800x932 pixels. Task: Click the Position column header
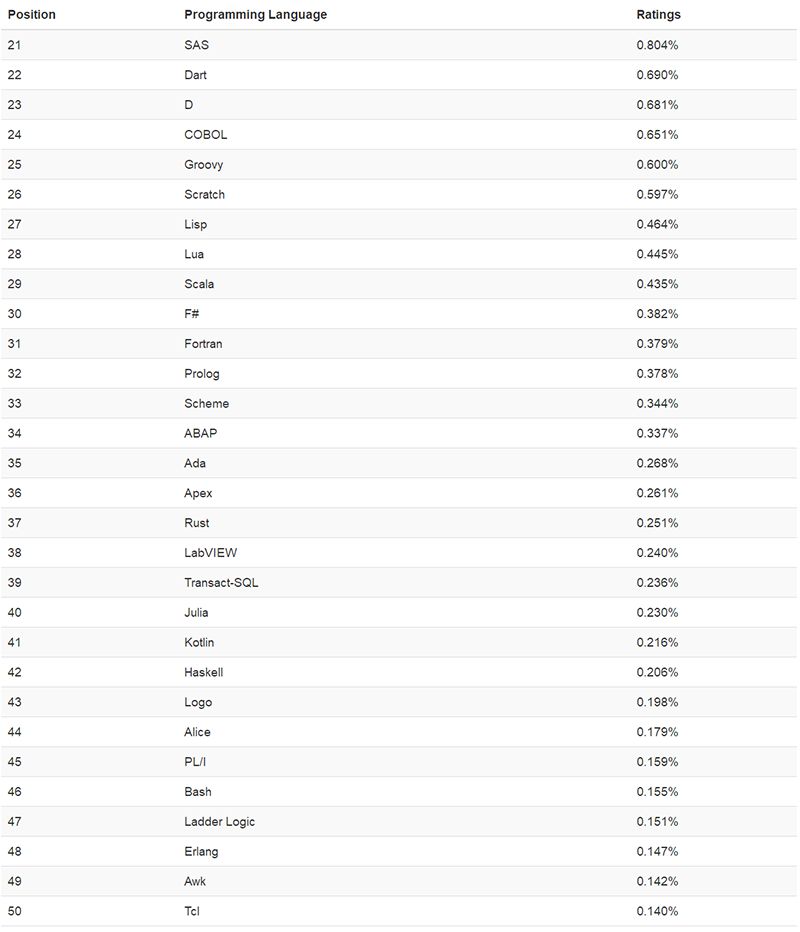32,15
